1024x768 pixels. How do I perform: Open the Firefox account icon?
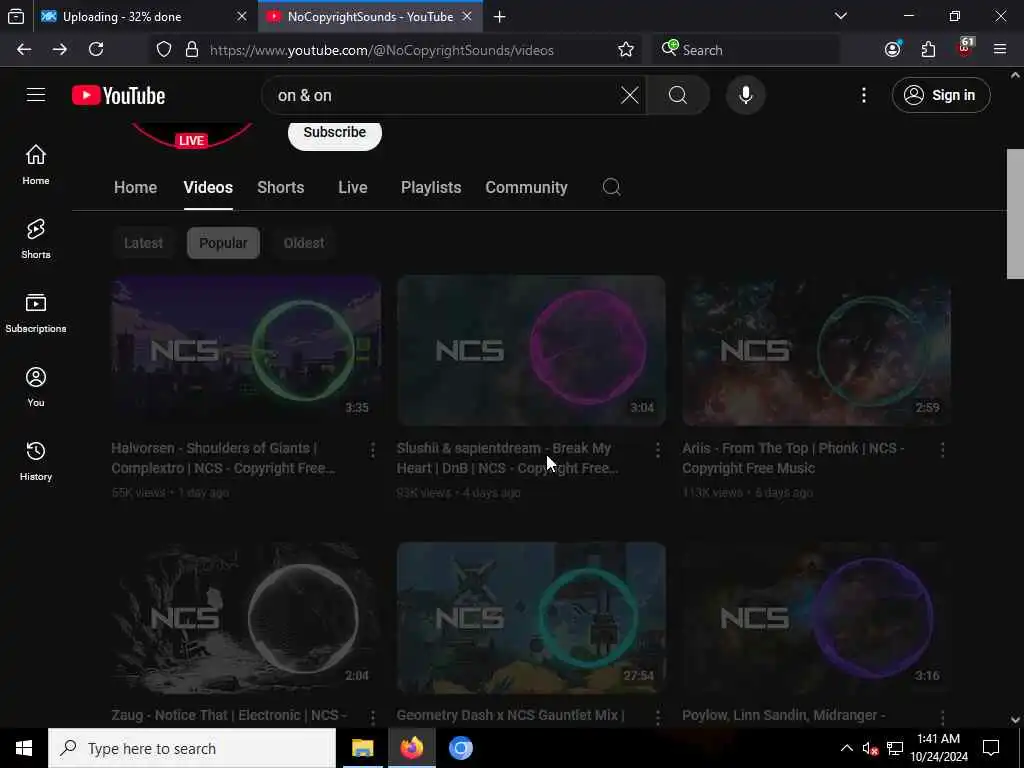click(x=893, y=49)
